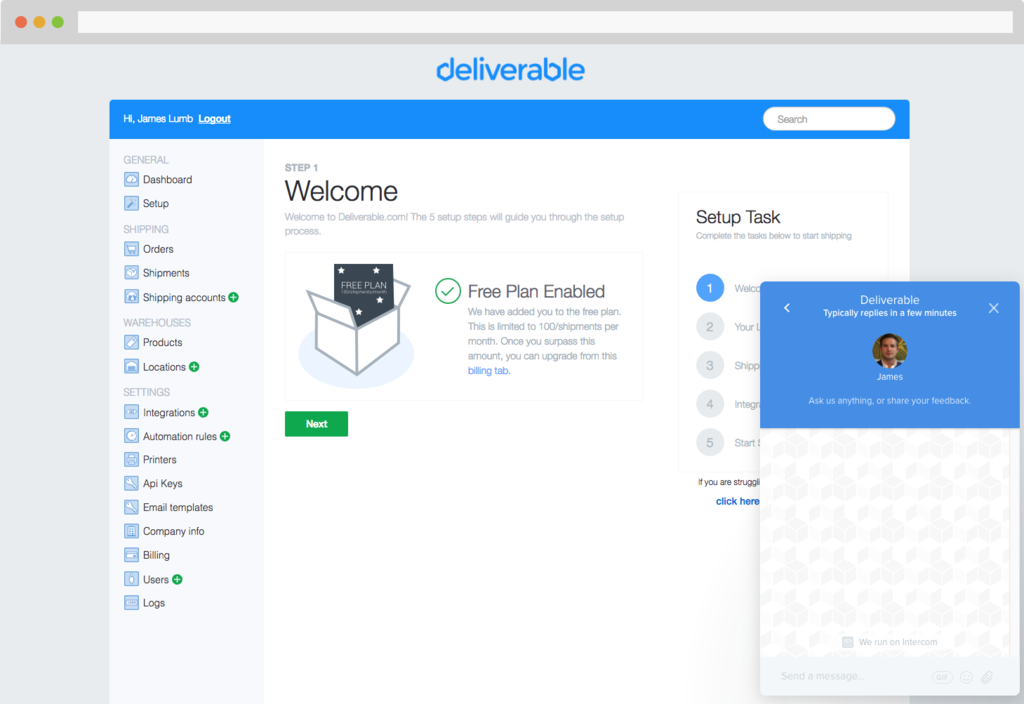Open the Printers icon
Image resolution: width=1024 pixels, height=704 pixels.
(x=131, y=459)
